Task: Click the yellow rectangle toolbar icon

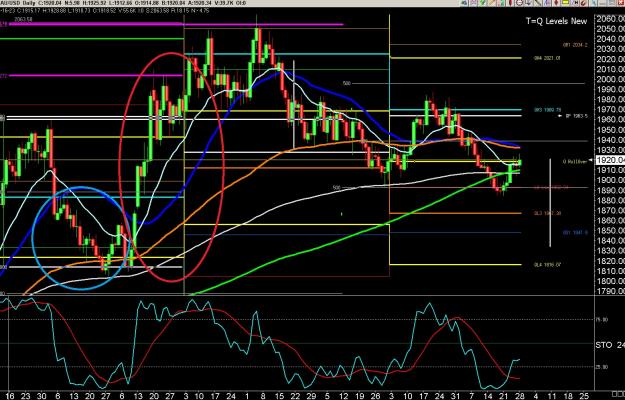Action: [x=566, y=3]
